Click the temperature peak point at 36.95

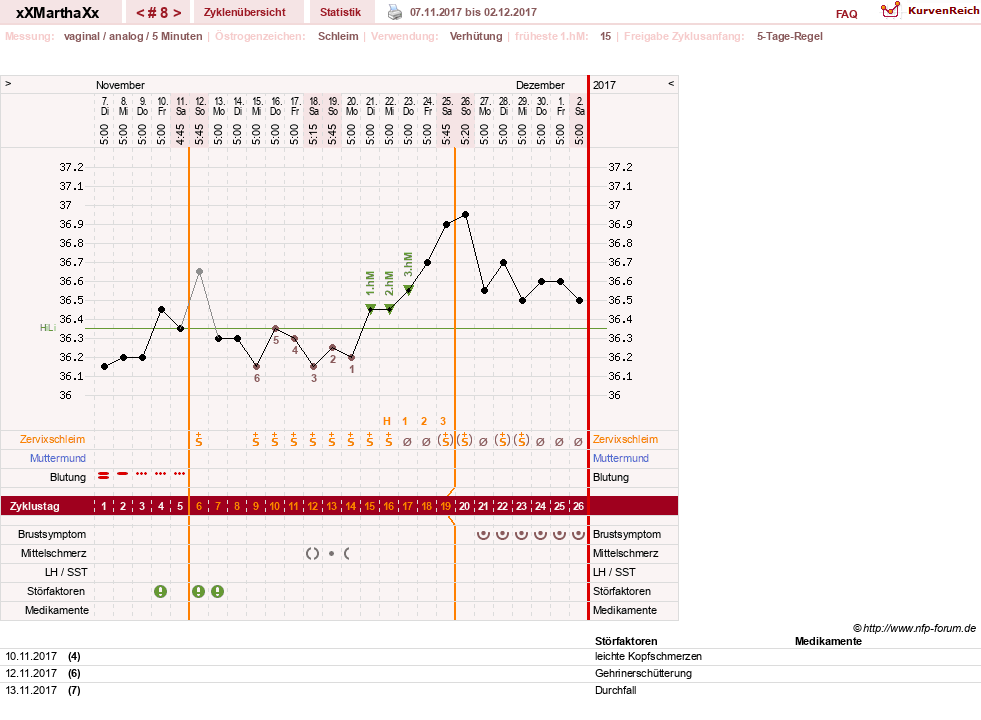465,215
